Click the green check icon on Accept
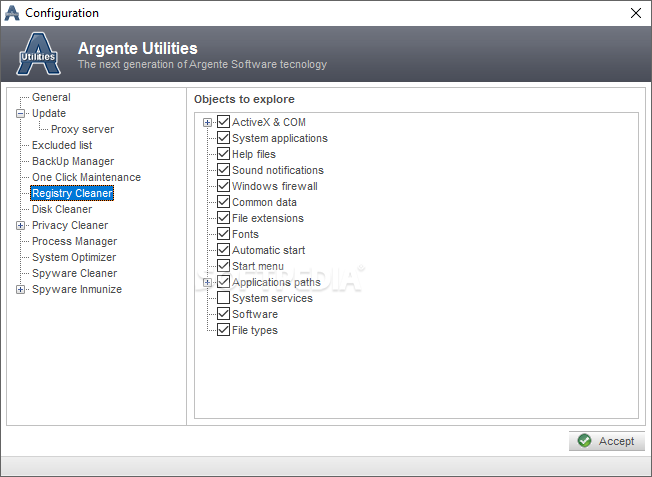This screenshot has width=652, height=477. point(584,441)
